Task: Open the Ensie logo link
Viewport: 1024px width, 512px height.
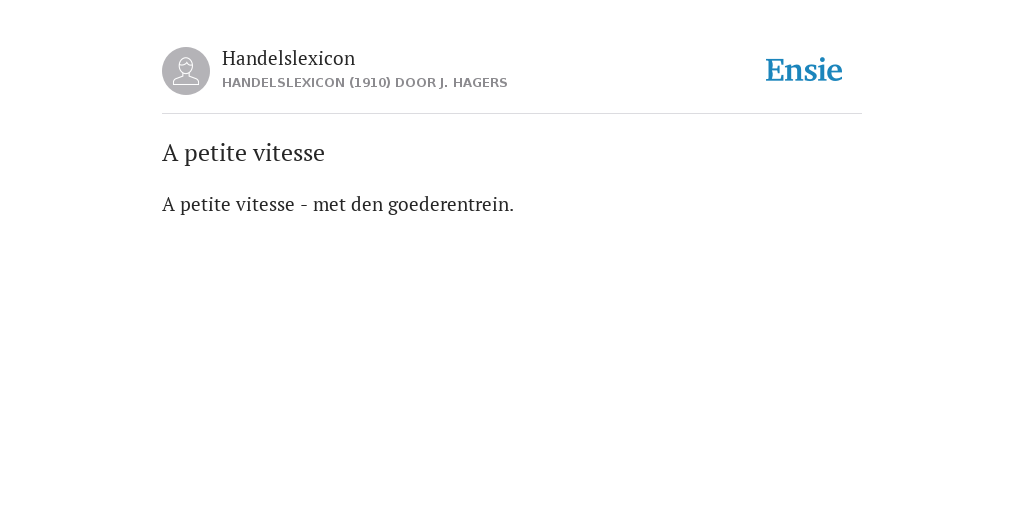Action: [804, 70]
